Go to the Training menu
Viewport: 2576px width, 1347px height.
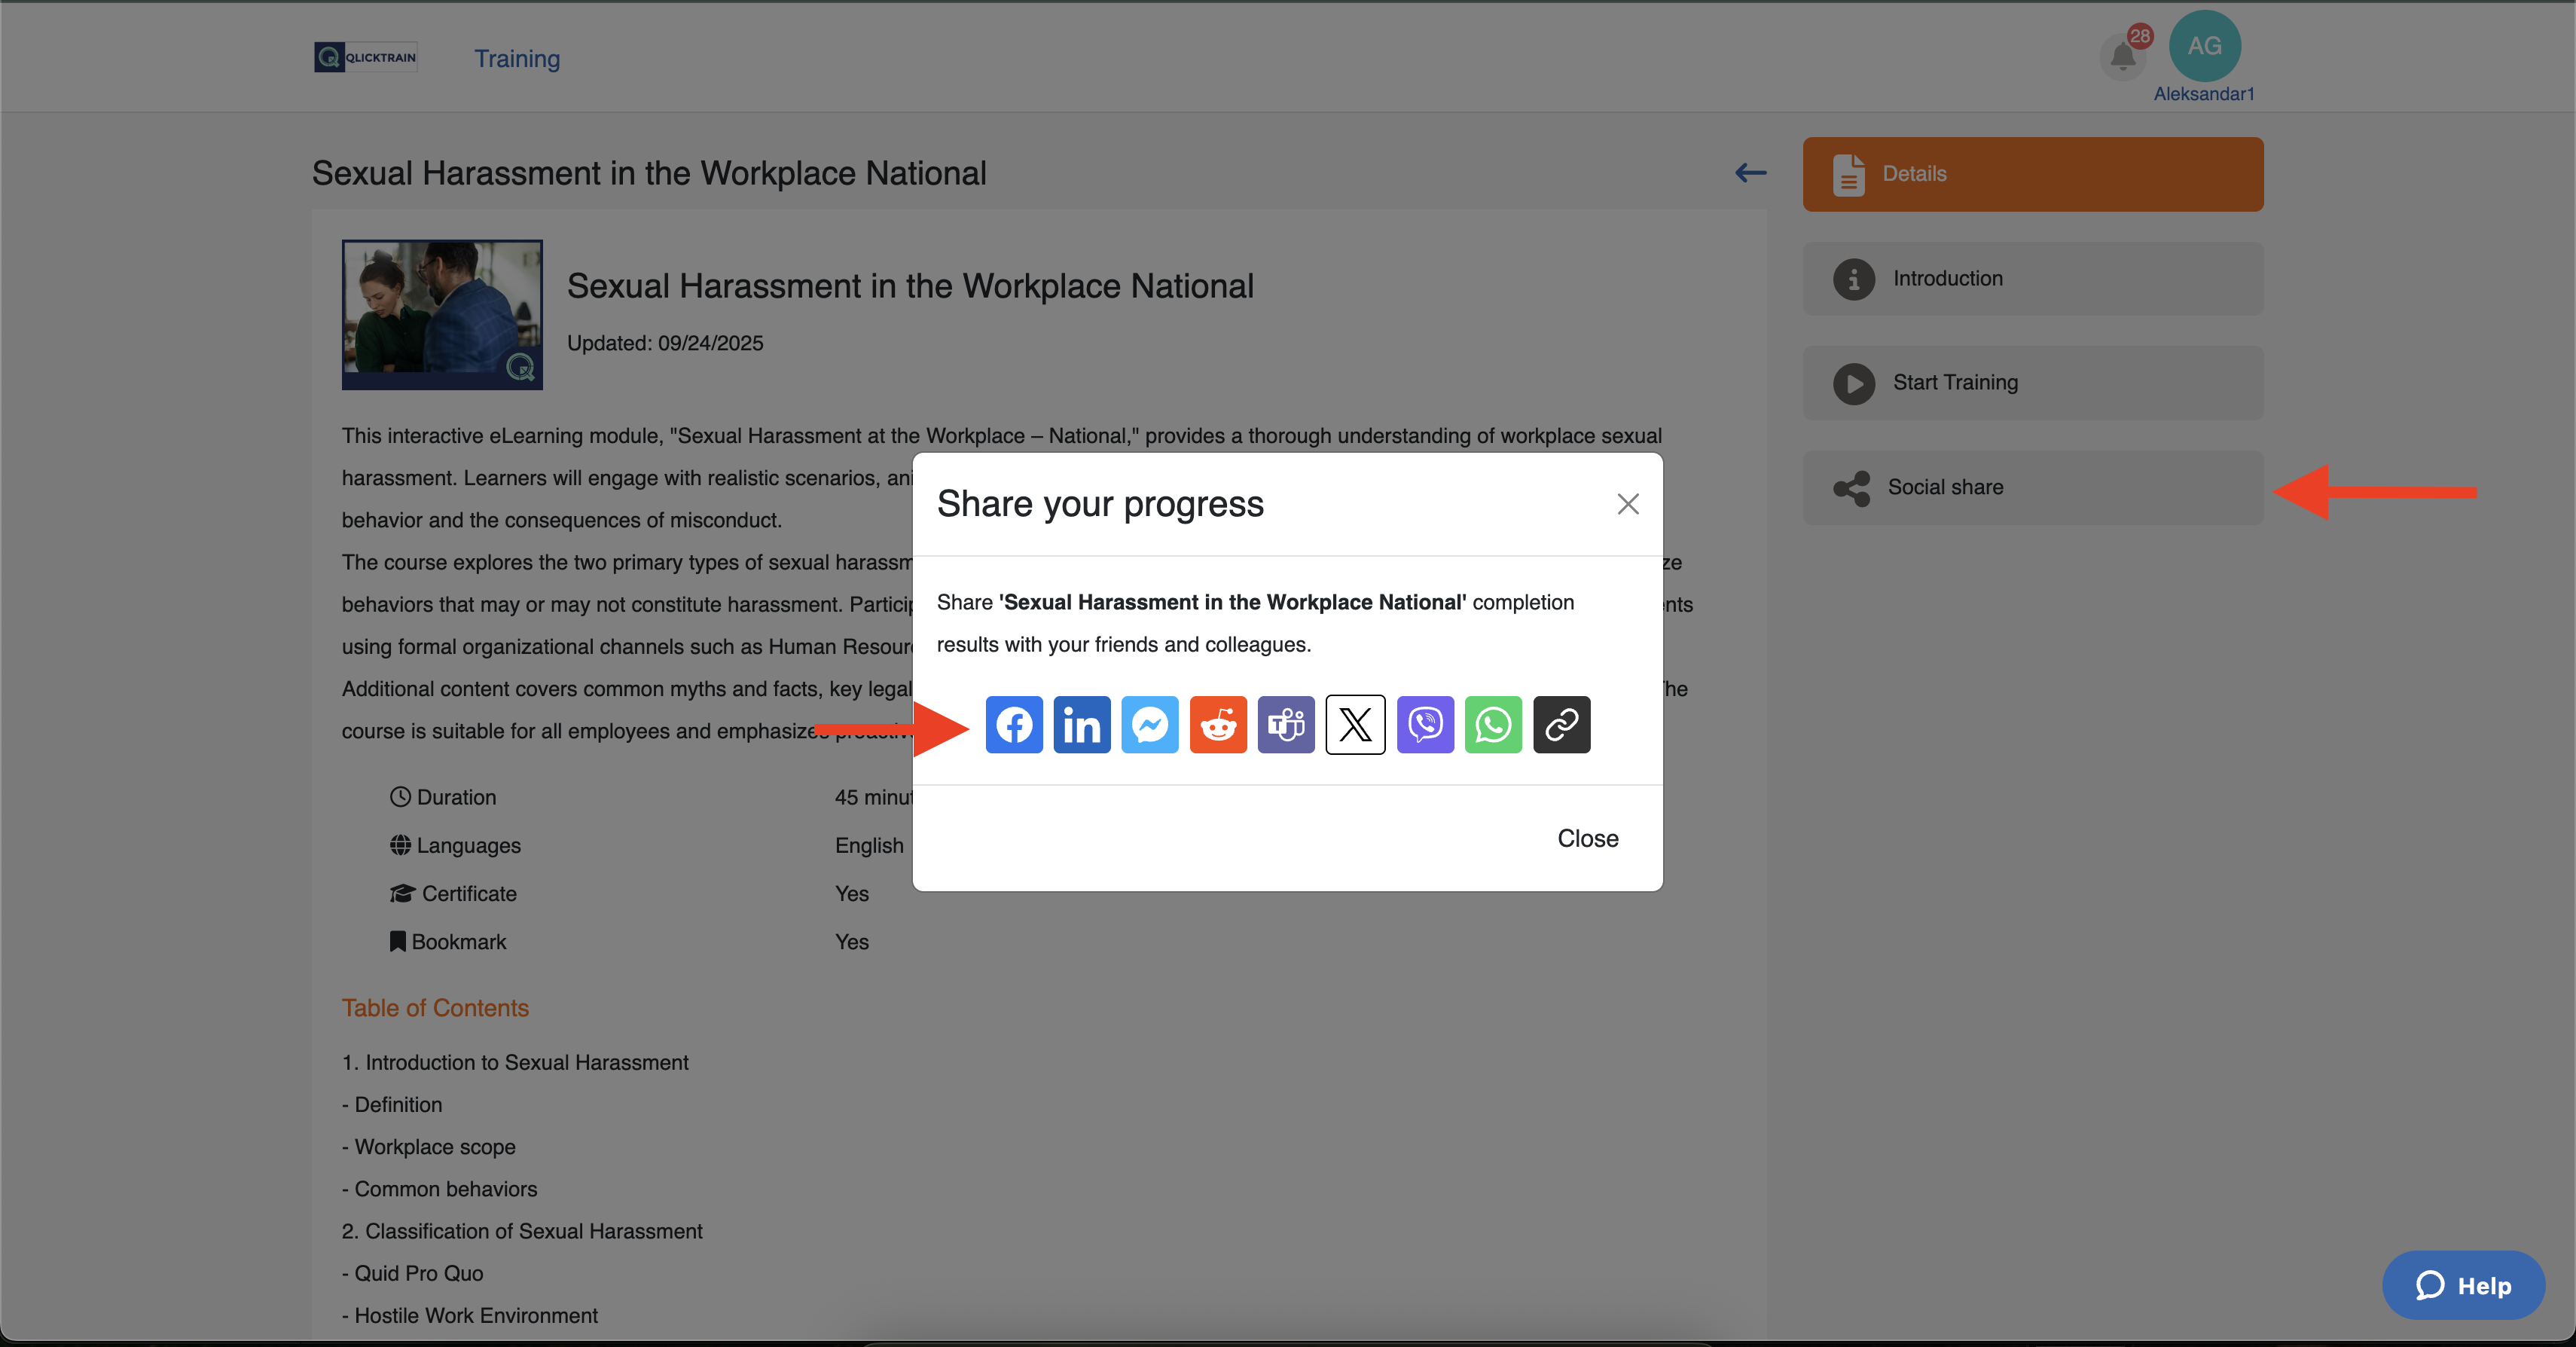pos(517,58)
